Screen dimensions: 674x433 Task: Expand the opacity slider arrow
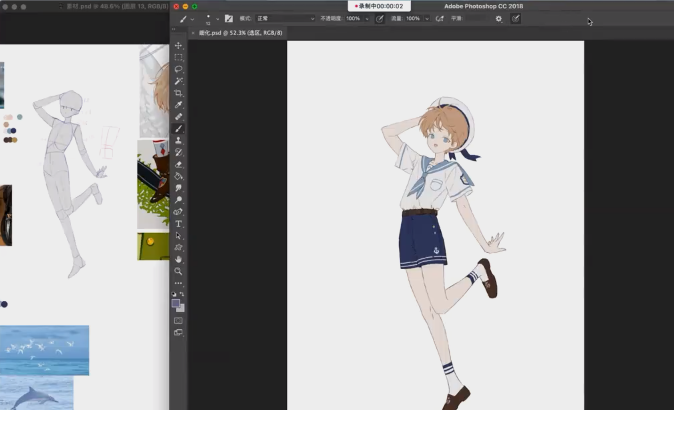click(x=367, y=19)
